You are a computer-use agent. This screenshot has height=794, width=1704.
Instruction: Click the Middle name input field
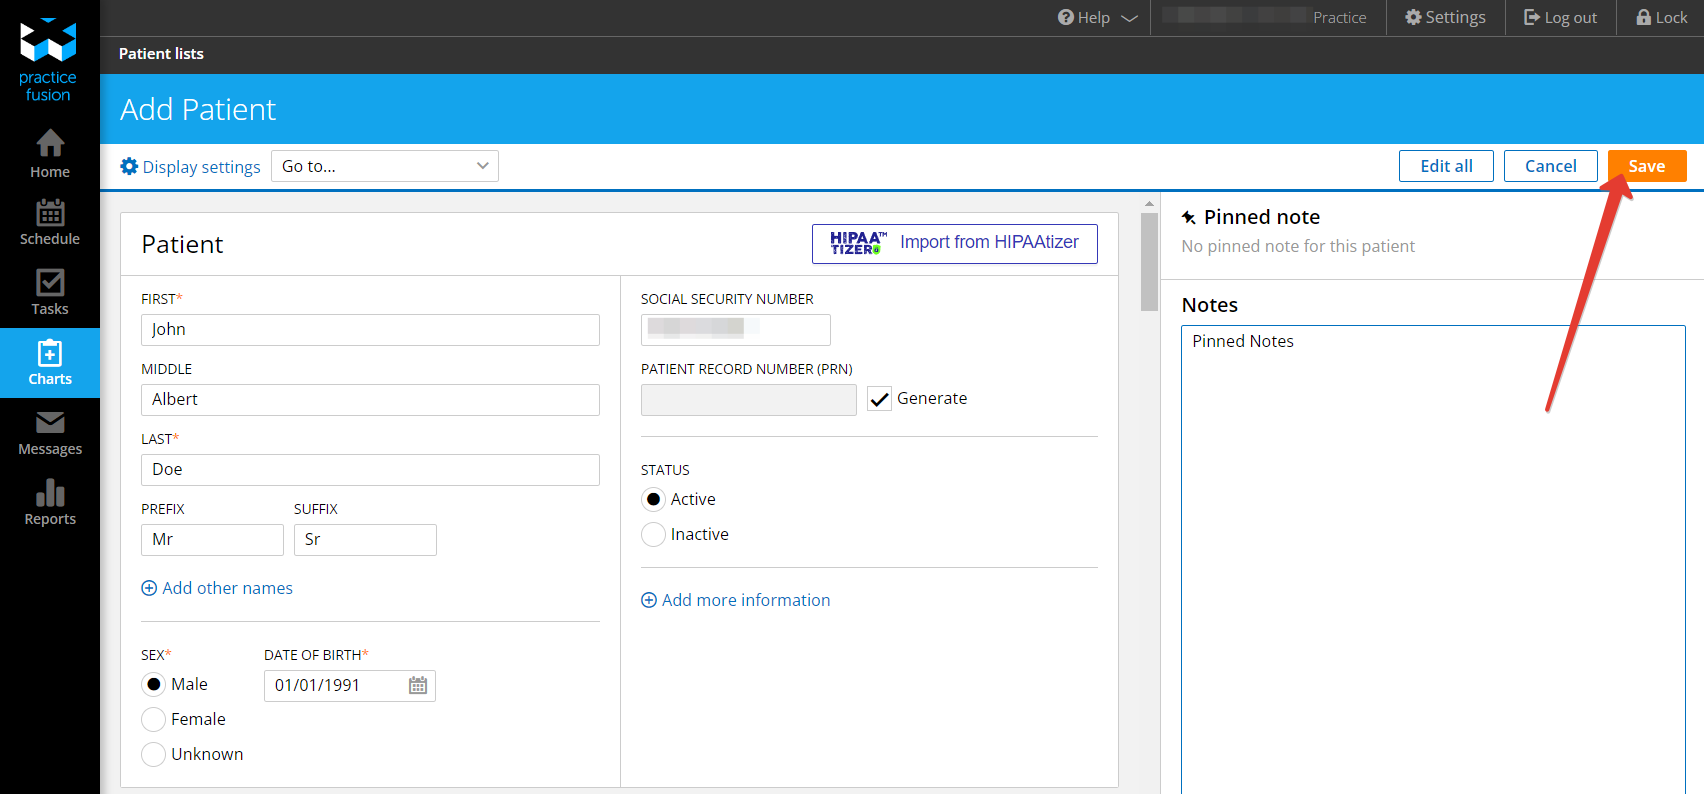click(x=370, y=400)
